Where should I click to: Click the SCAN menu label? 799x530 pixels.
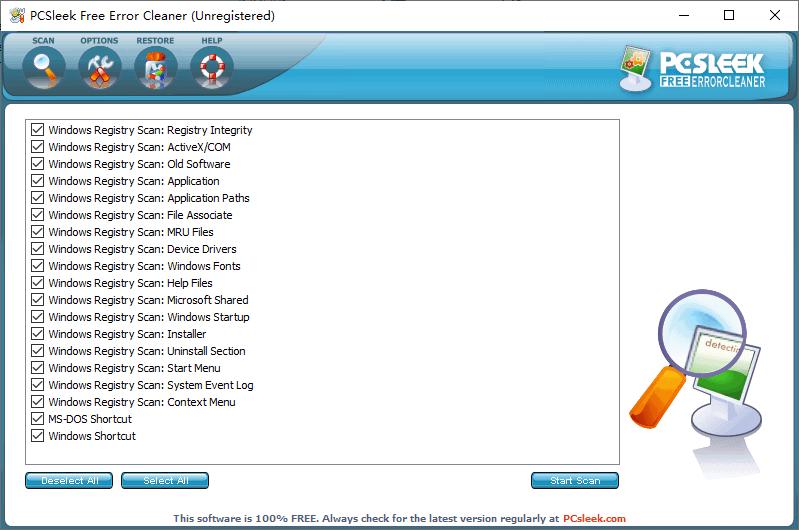(x=43, y=40)
